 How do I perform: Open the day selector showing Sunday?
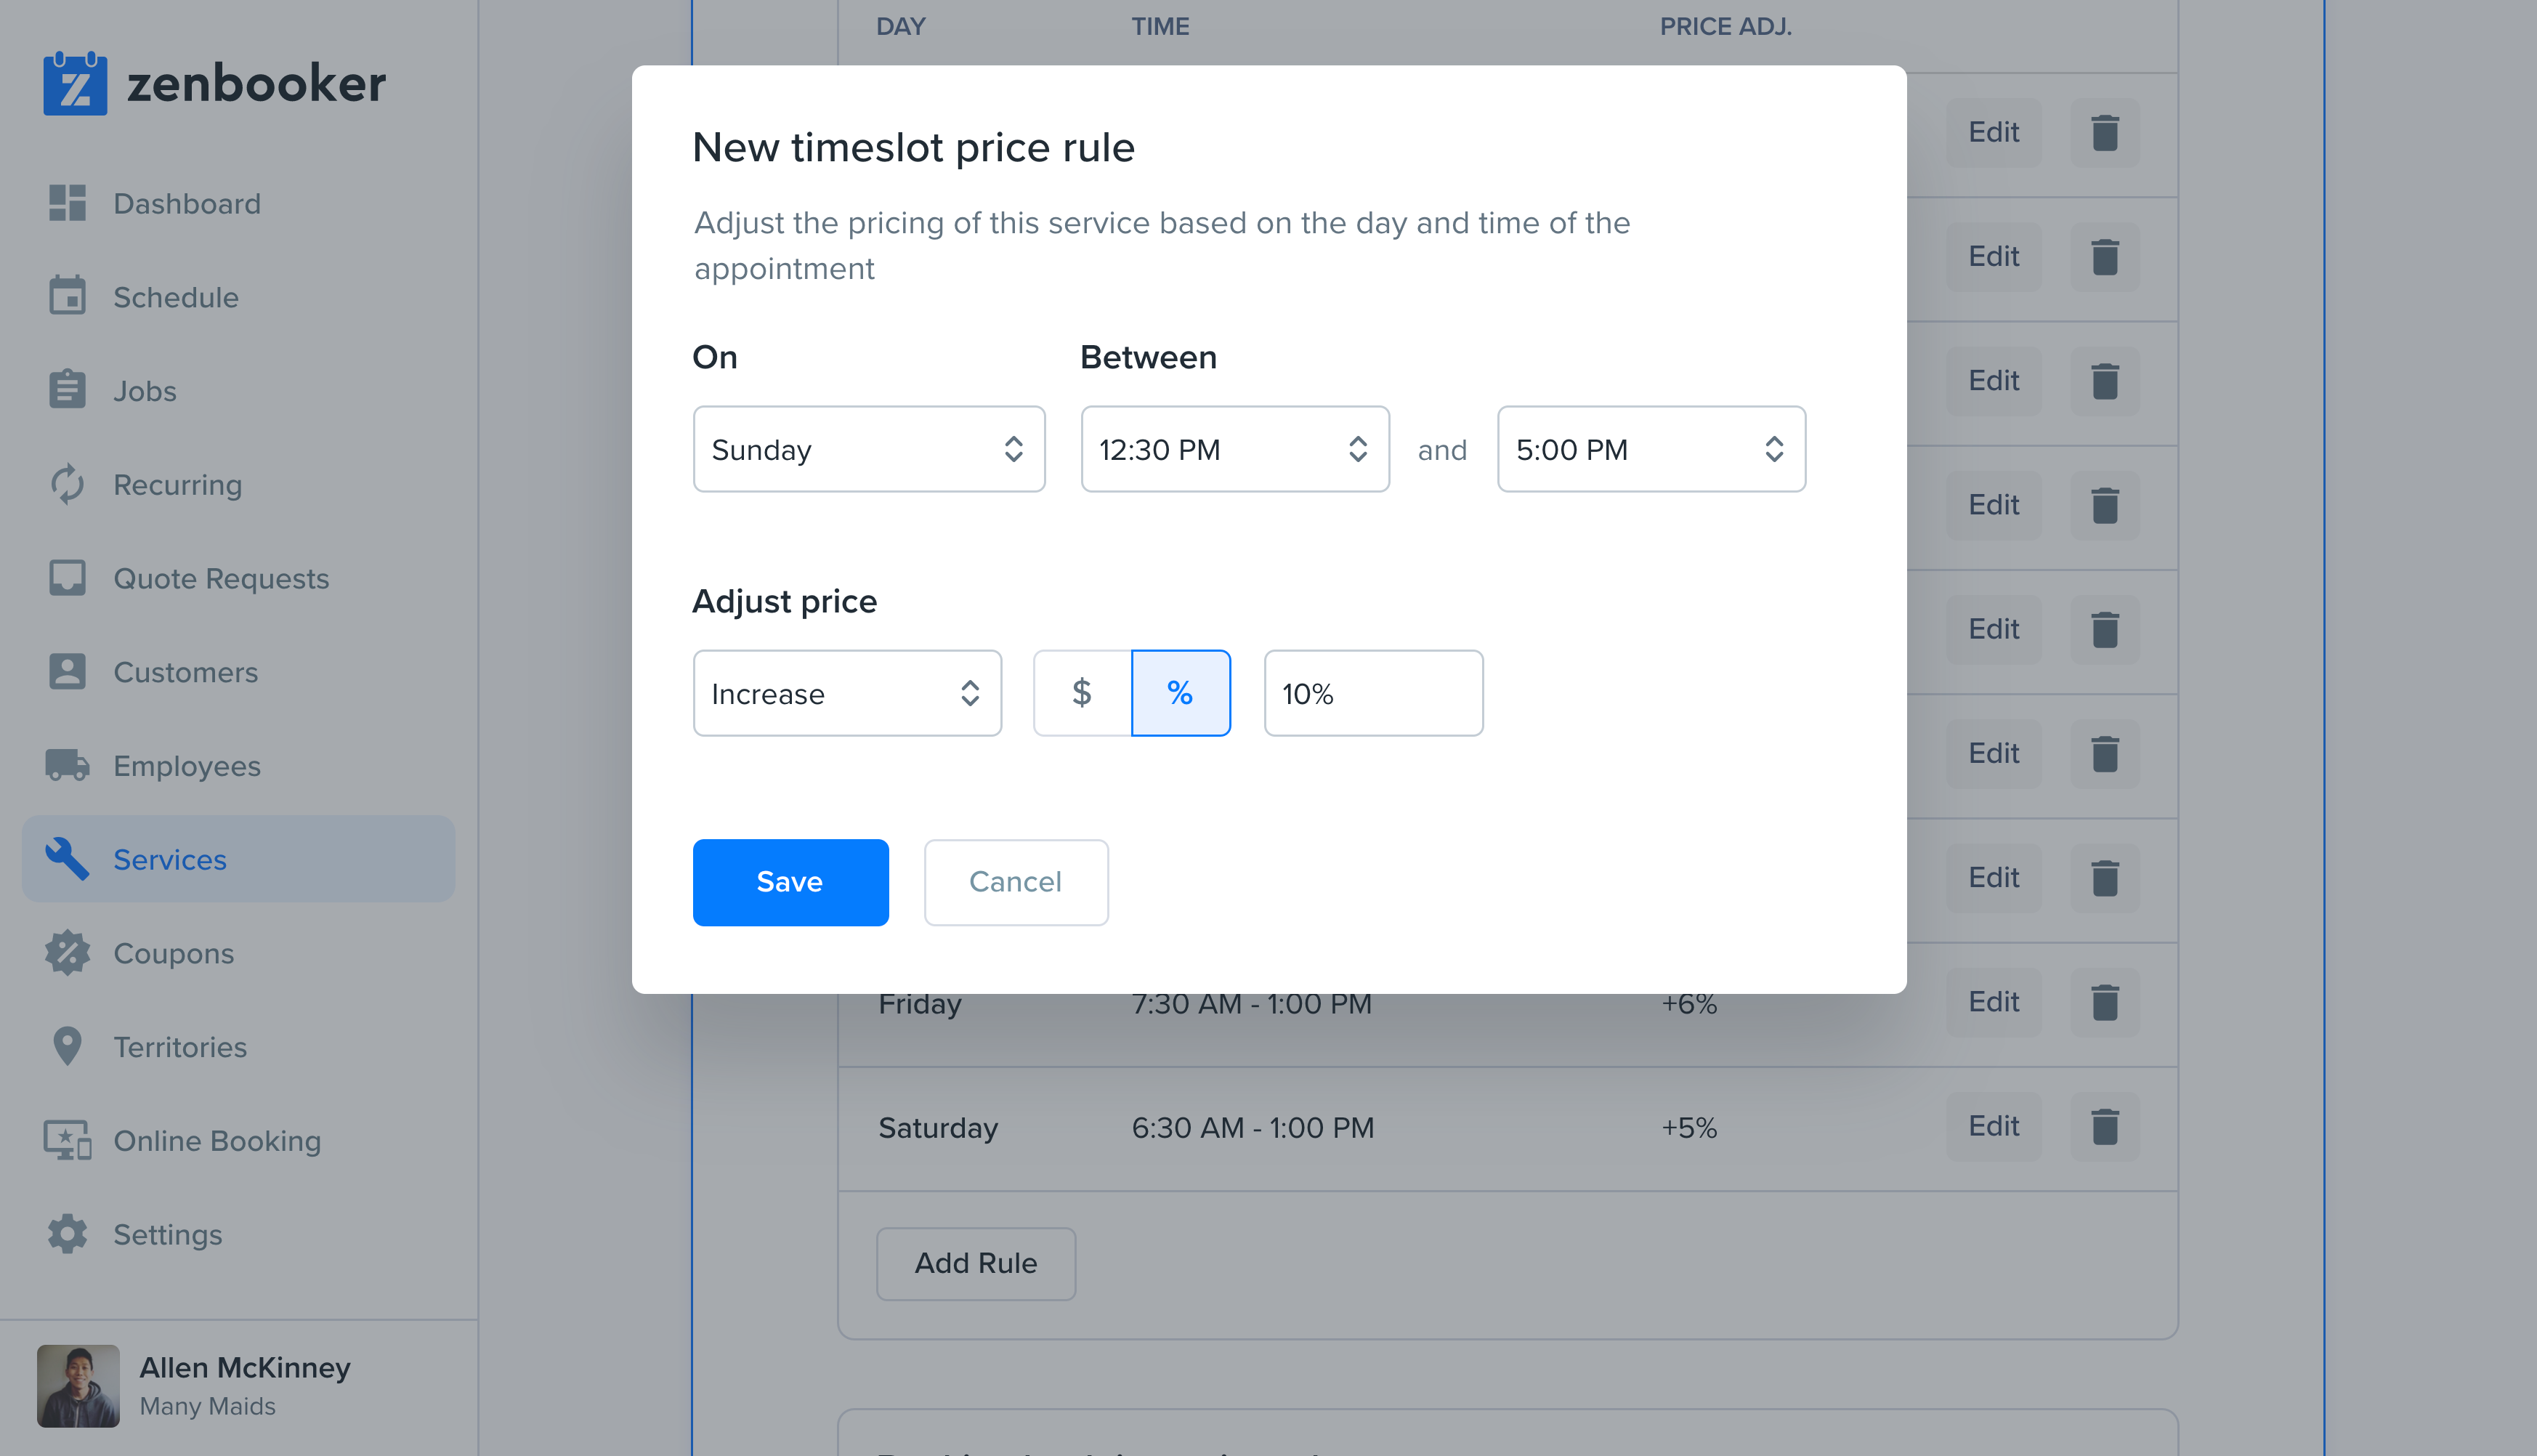pos(868,449)
